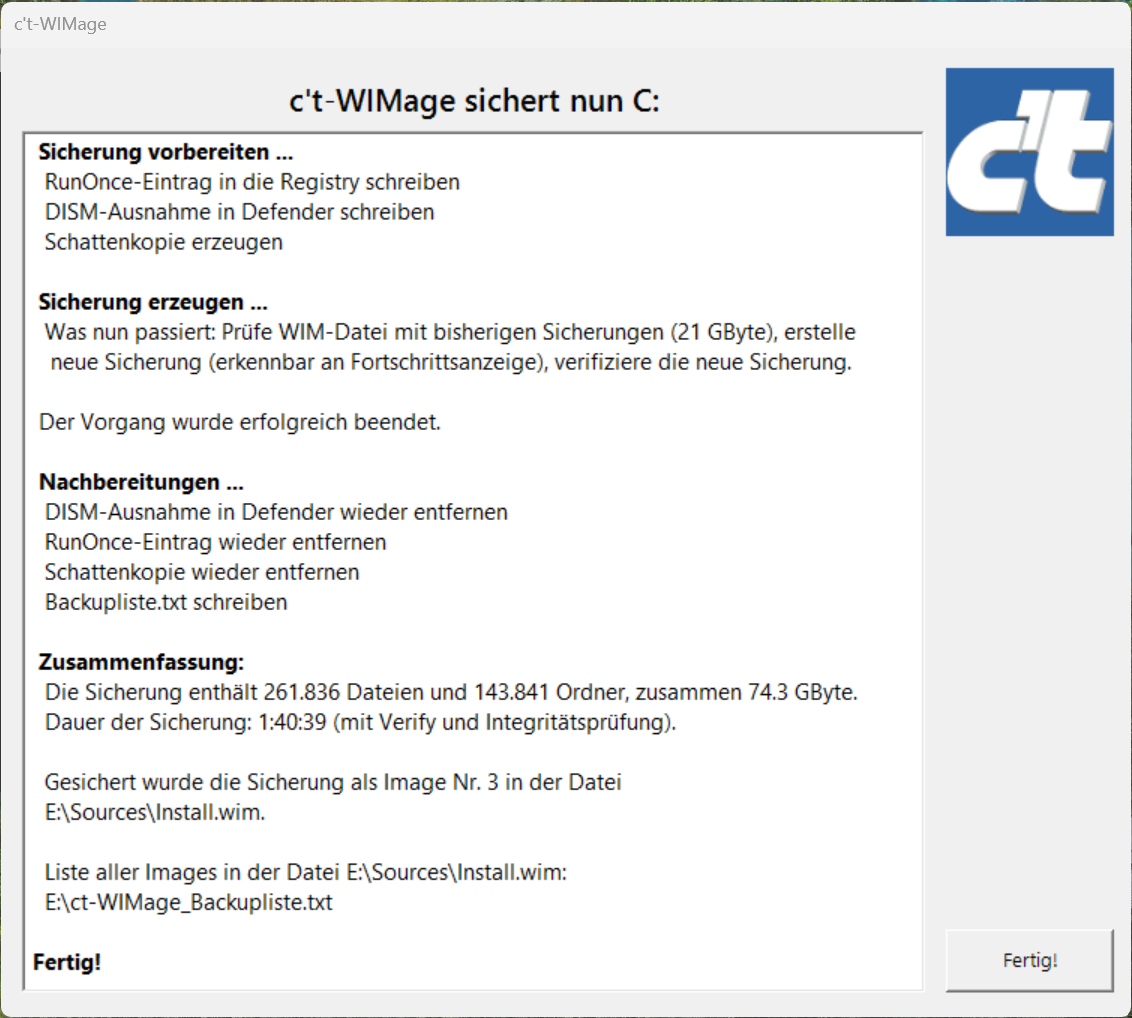Image resolution: width=1132 pixels, height=1018 pixels.
Task: Click the "Schattenkopie erzeugen" line
Action: pyautogui.click(x=163, y=242)
